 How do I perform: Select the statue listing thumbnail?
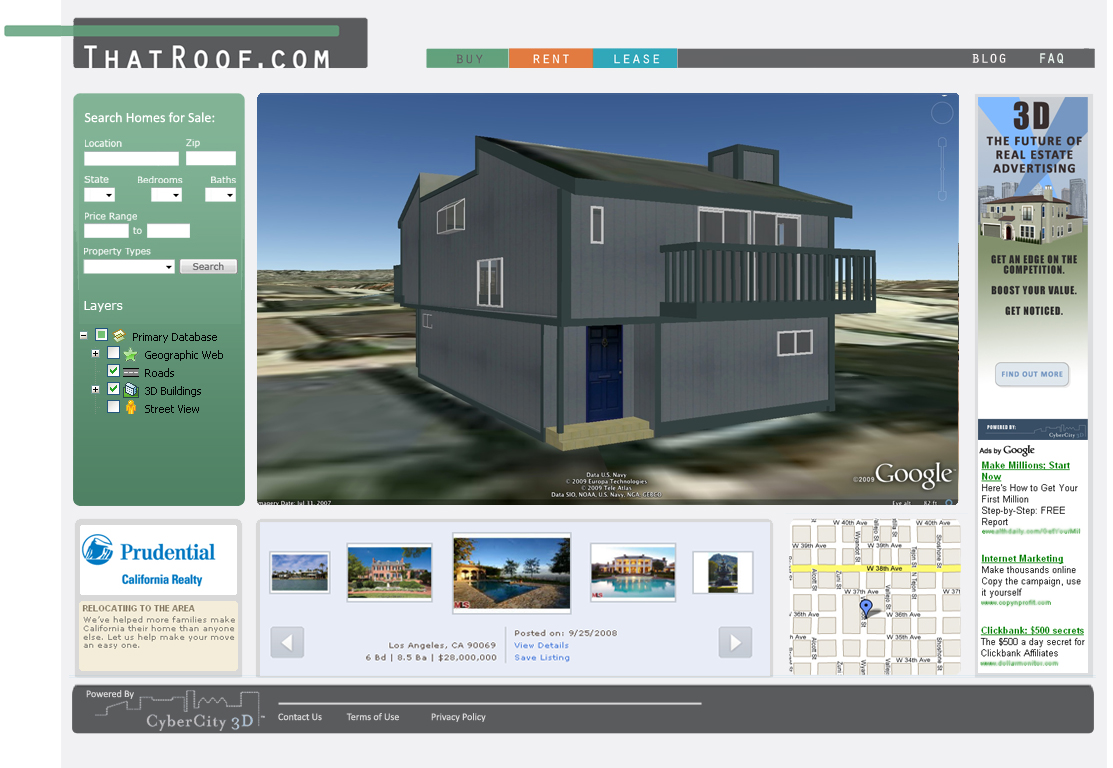(723, 572)
